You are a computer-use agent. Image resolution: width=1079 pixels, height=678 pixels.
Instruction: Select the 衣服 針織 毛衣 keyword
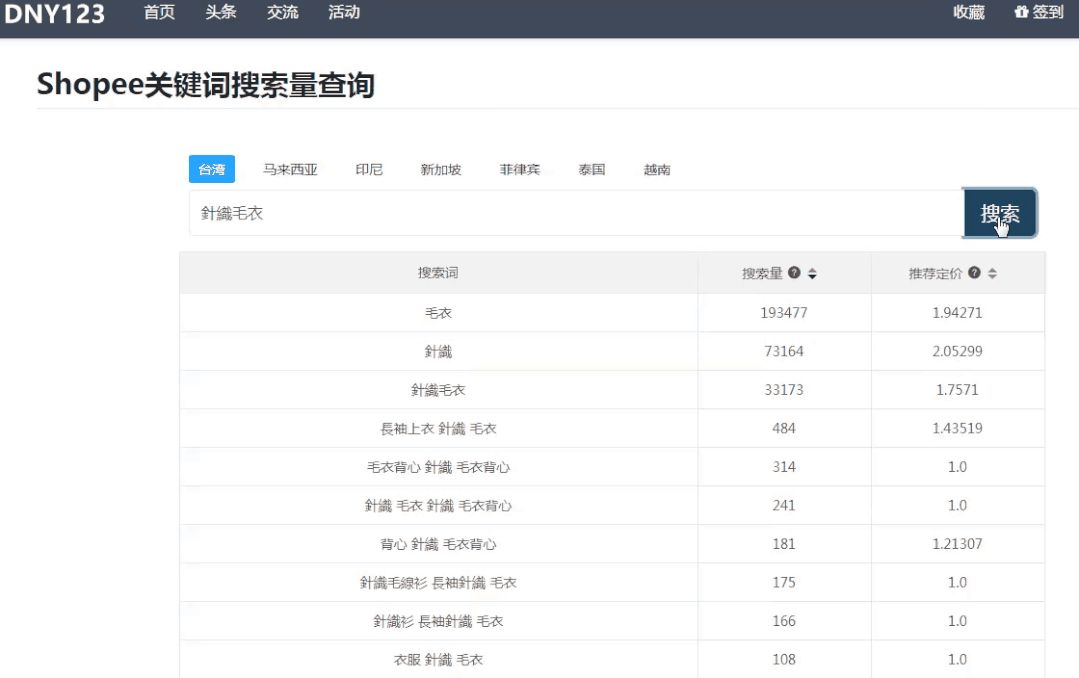tap(438, 659)
